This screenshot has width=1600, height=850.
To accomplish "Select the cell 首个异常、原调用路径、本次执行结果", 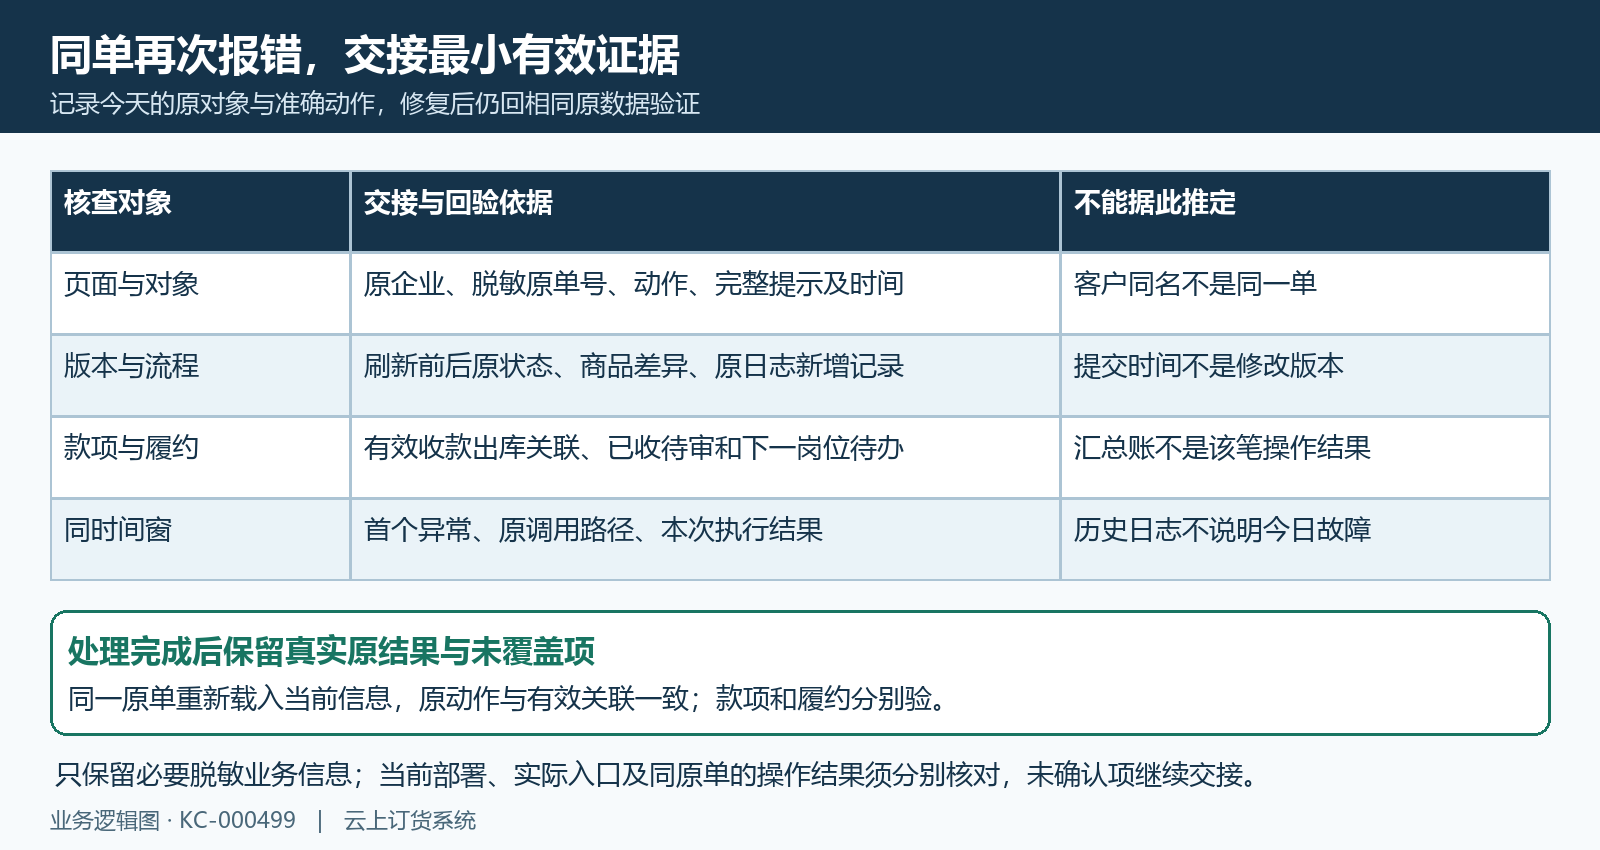I will (705, 540).
